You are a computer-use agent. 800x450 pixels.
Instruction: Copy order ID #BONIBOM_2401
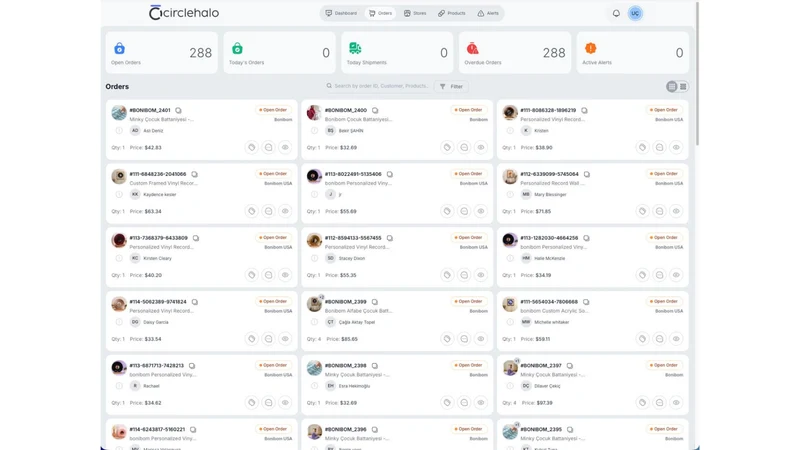coord(178,110)
